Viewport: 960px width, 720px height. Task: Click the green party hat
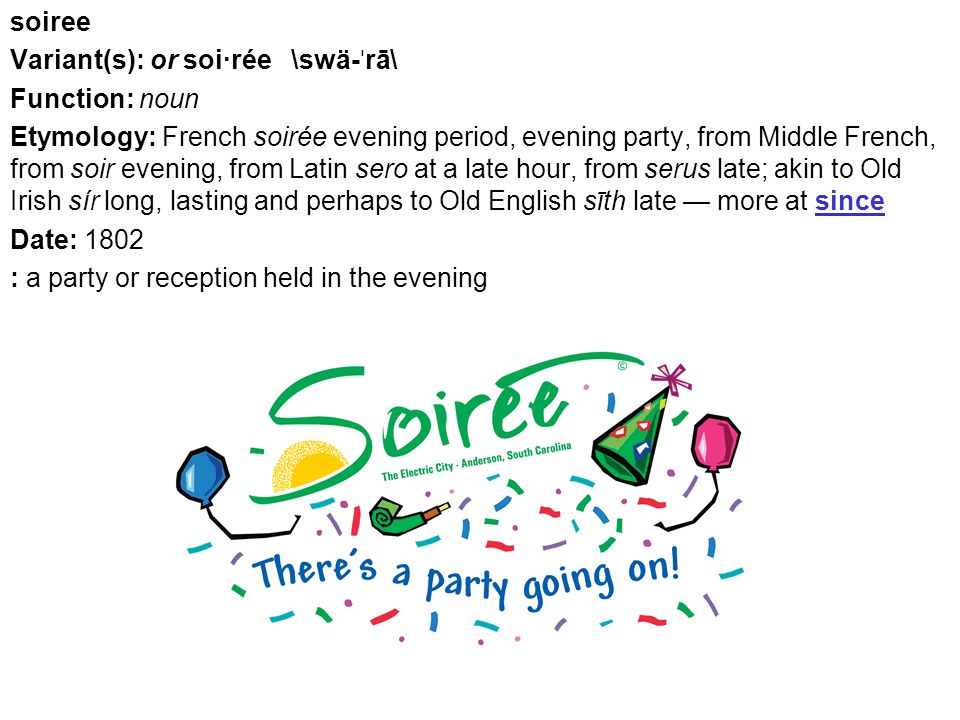[632, 438]
